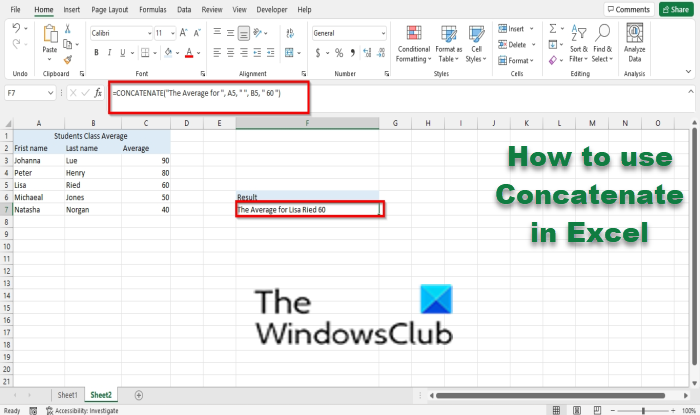The height and width of the screenshot is (415, 700).
Task: Click the Font Color red A icon
Action: click(189, 53)
